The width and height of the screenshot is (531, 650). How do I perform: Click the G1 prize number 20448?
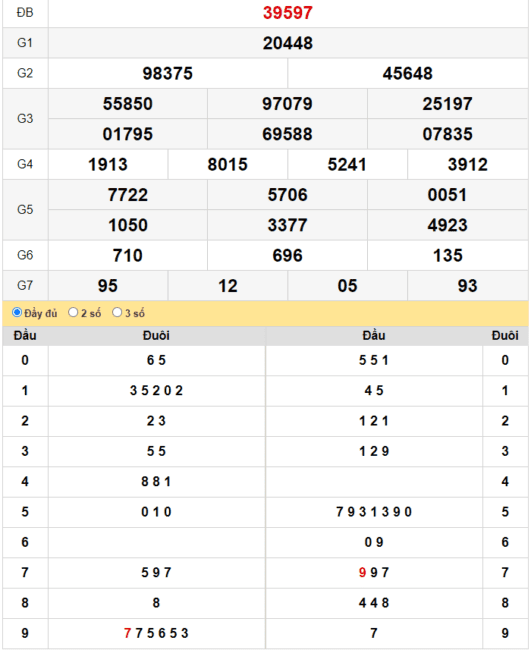(x=288, y=43)
